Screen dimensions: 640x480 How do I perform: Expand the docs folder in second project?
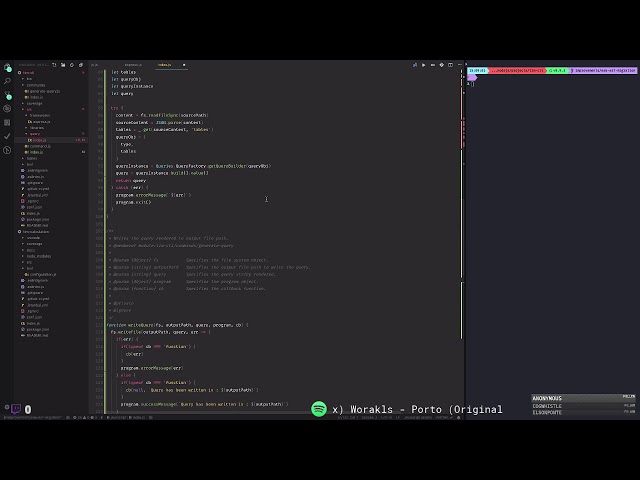point(31,250)
